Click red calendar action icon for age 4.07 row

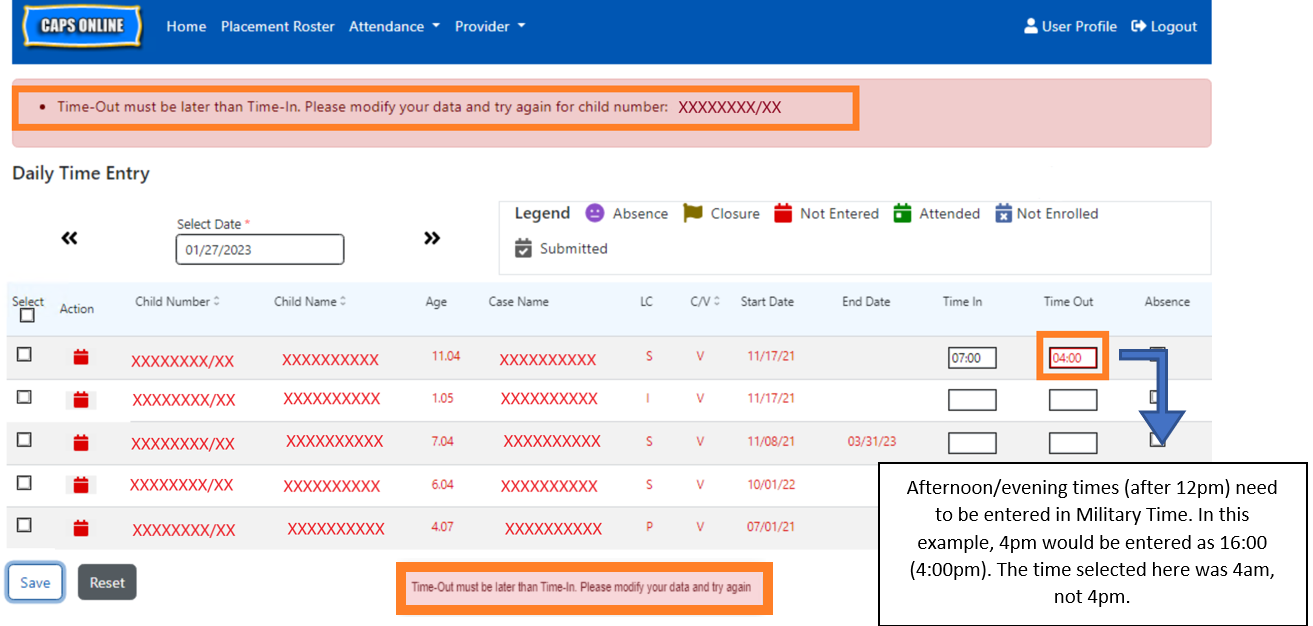pyautogui.click(x=81, y=528)
